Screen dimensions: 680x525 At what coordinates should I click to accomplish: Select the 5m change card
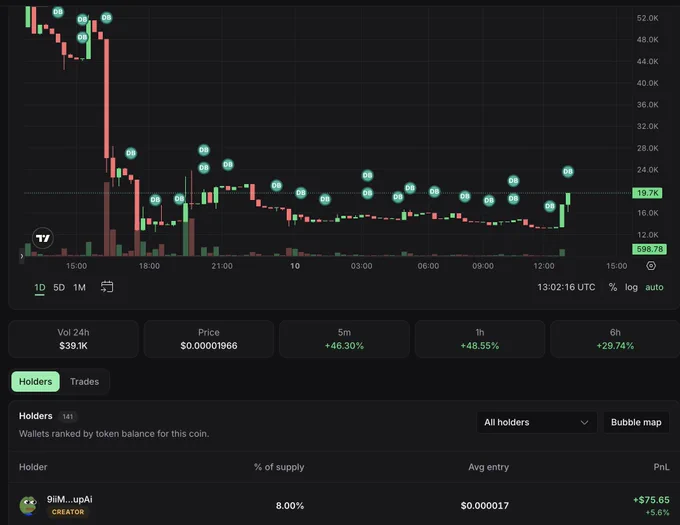(x=344, y=339)
